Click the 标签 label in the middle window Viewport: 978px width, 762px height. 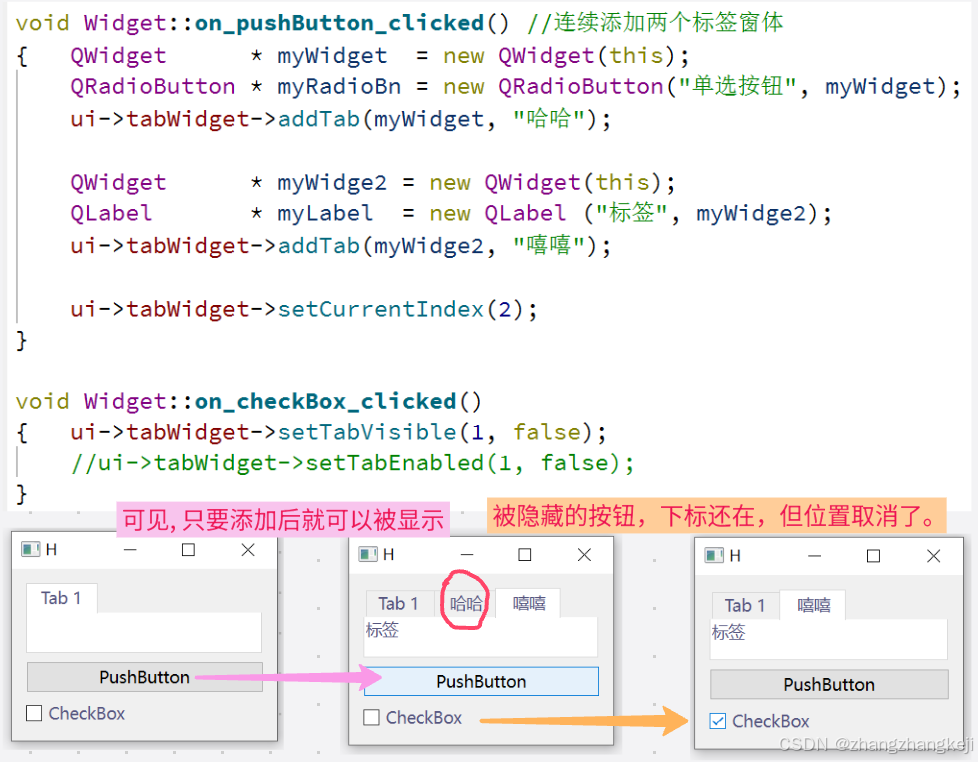(382, 630)
